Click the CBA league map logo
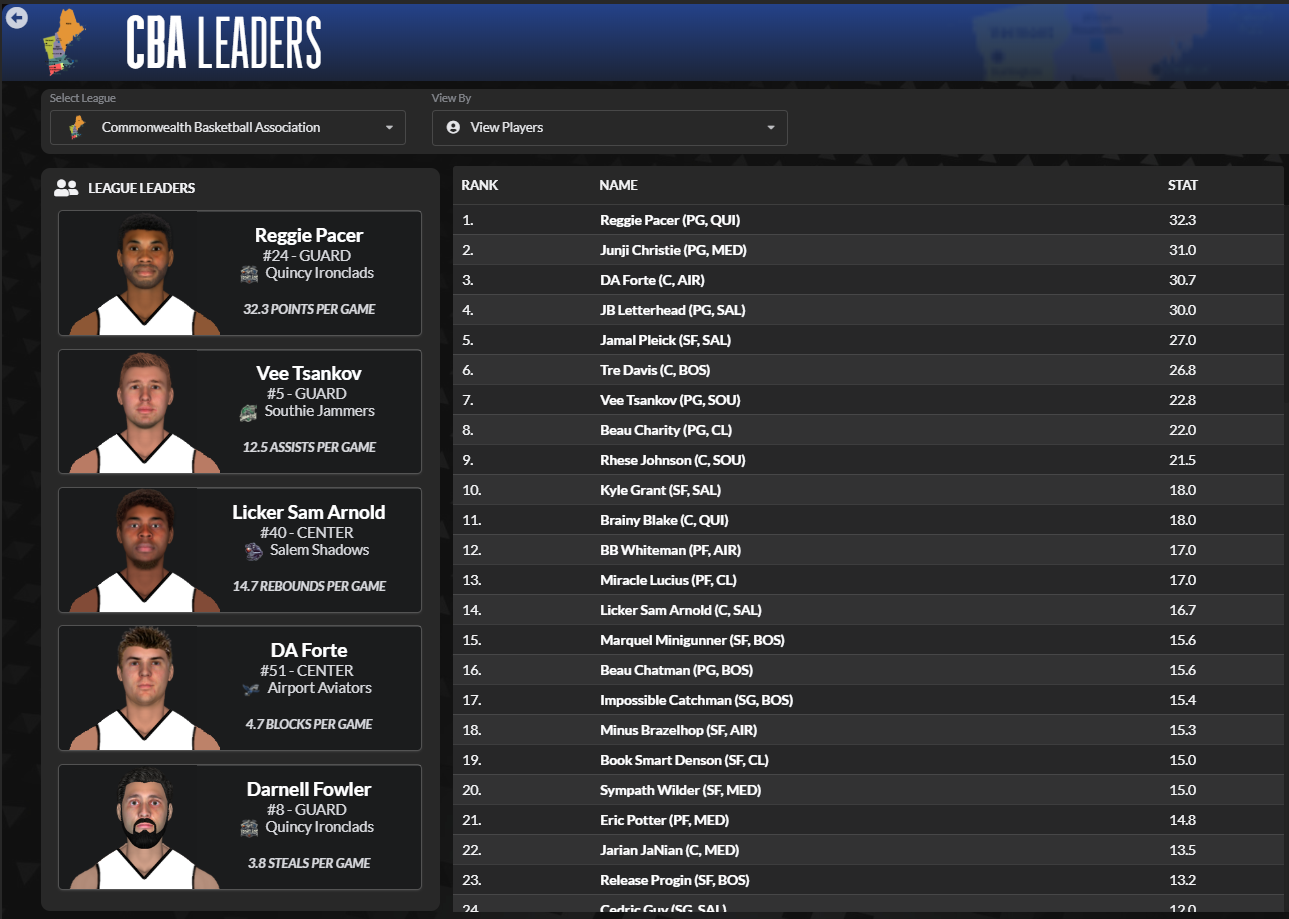 (x=64, y=44)
